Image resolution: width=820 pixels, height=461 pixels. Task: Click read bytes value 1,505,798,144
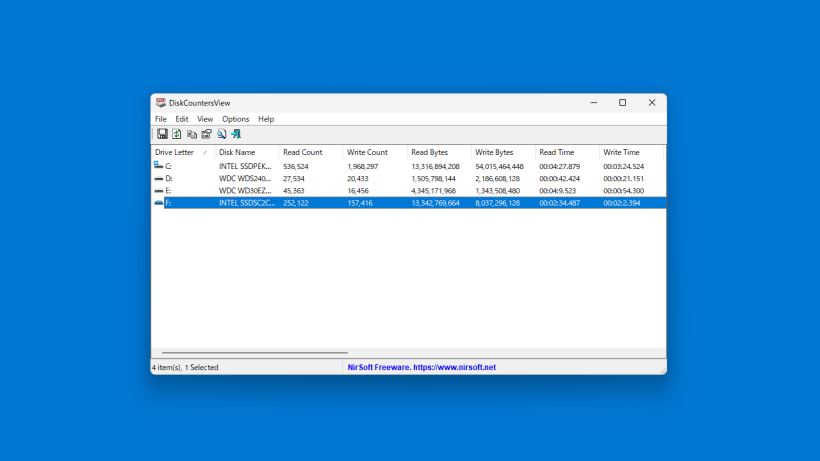[x=433, y=178]
